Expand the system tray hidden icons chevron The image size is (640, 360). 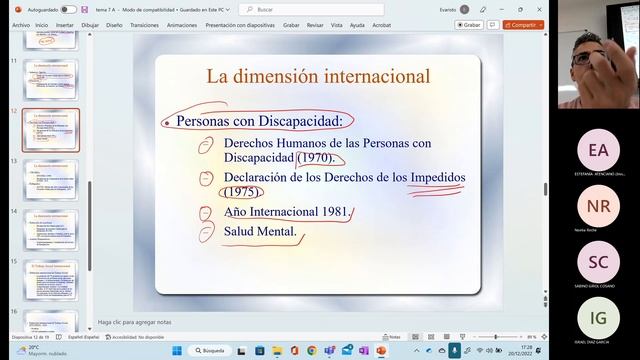click(x=417, y=351)
